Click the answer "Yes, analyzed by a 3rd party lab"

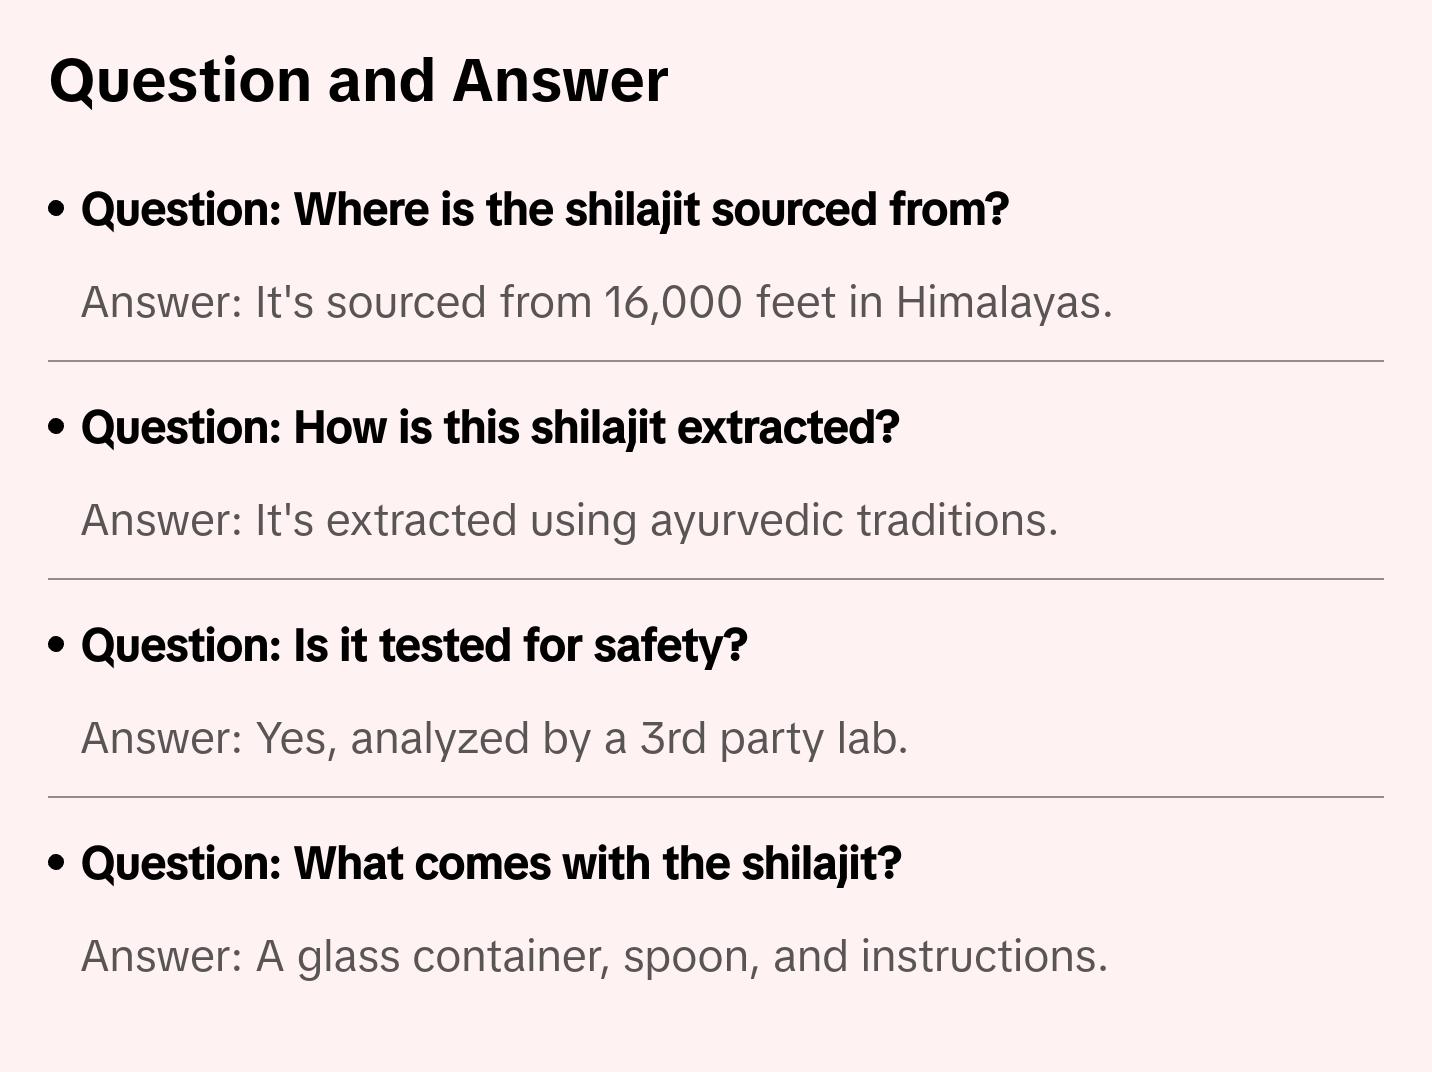coord(494,738)
